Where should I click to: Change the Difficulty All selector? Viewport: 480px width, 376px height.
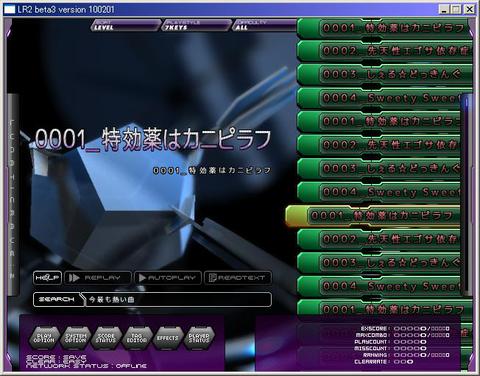pos(265,25)
